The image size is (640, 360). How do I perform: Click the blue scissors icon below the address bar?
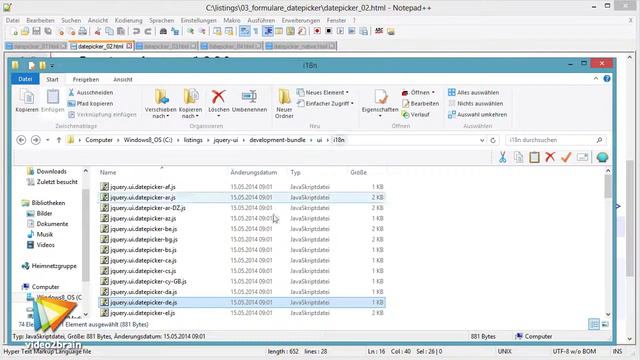tap(502, 157)
